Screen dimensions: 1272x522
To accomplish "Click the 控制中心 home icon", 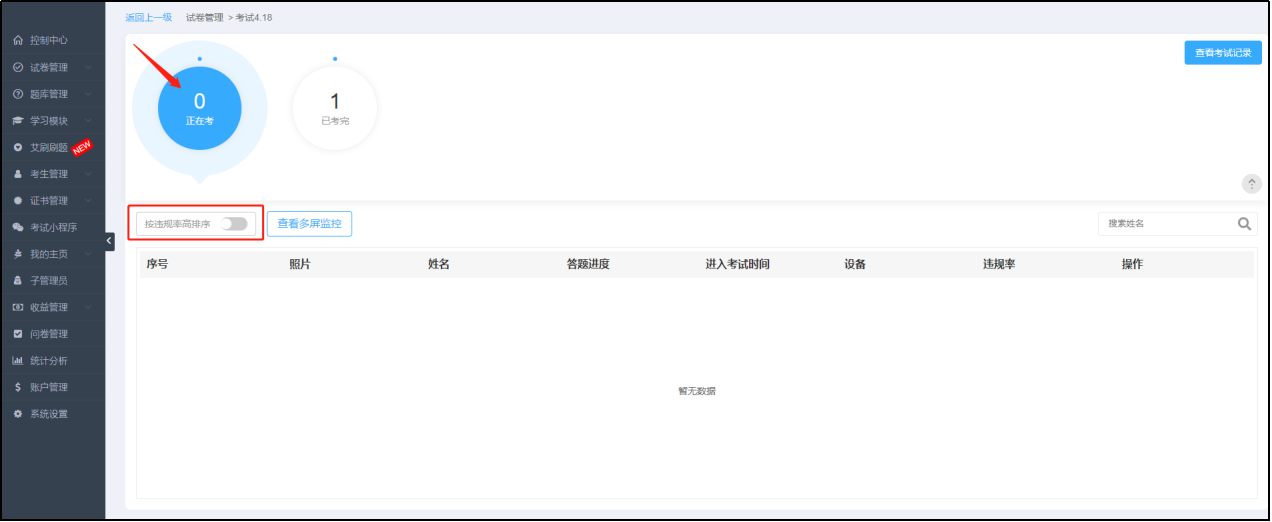I will click(x=18, y=41).
